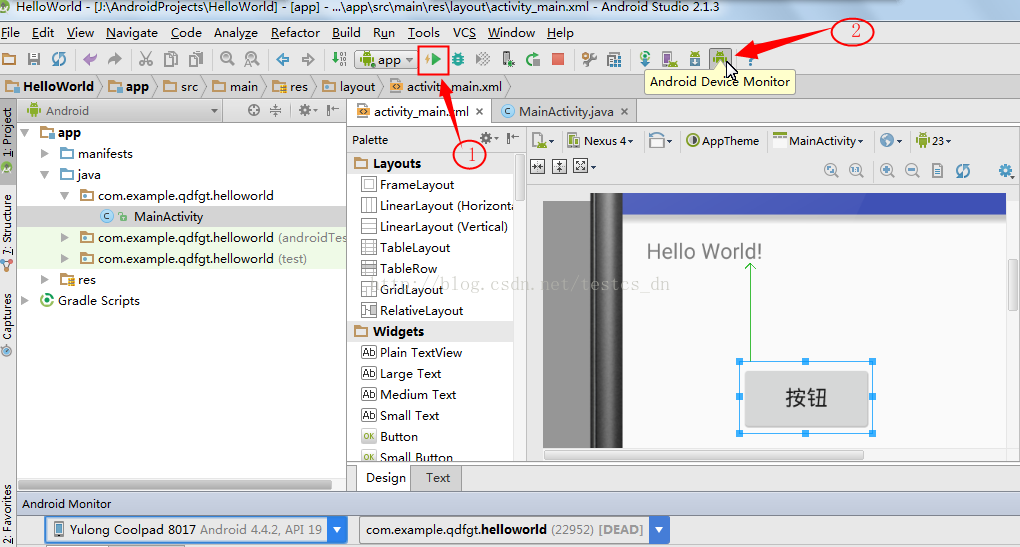Click the red Stop button
The height and width of the screenshot is (547, 1020).
click(557, 59)
